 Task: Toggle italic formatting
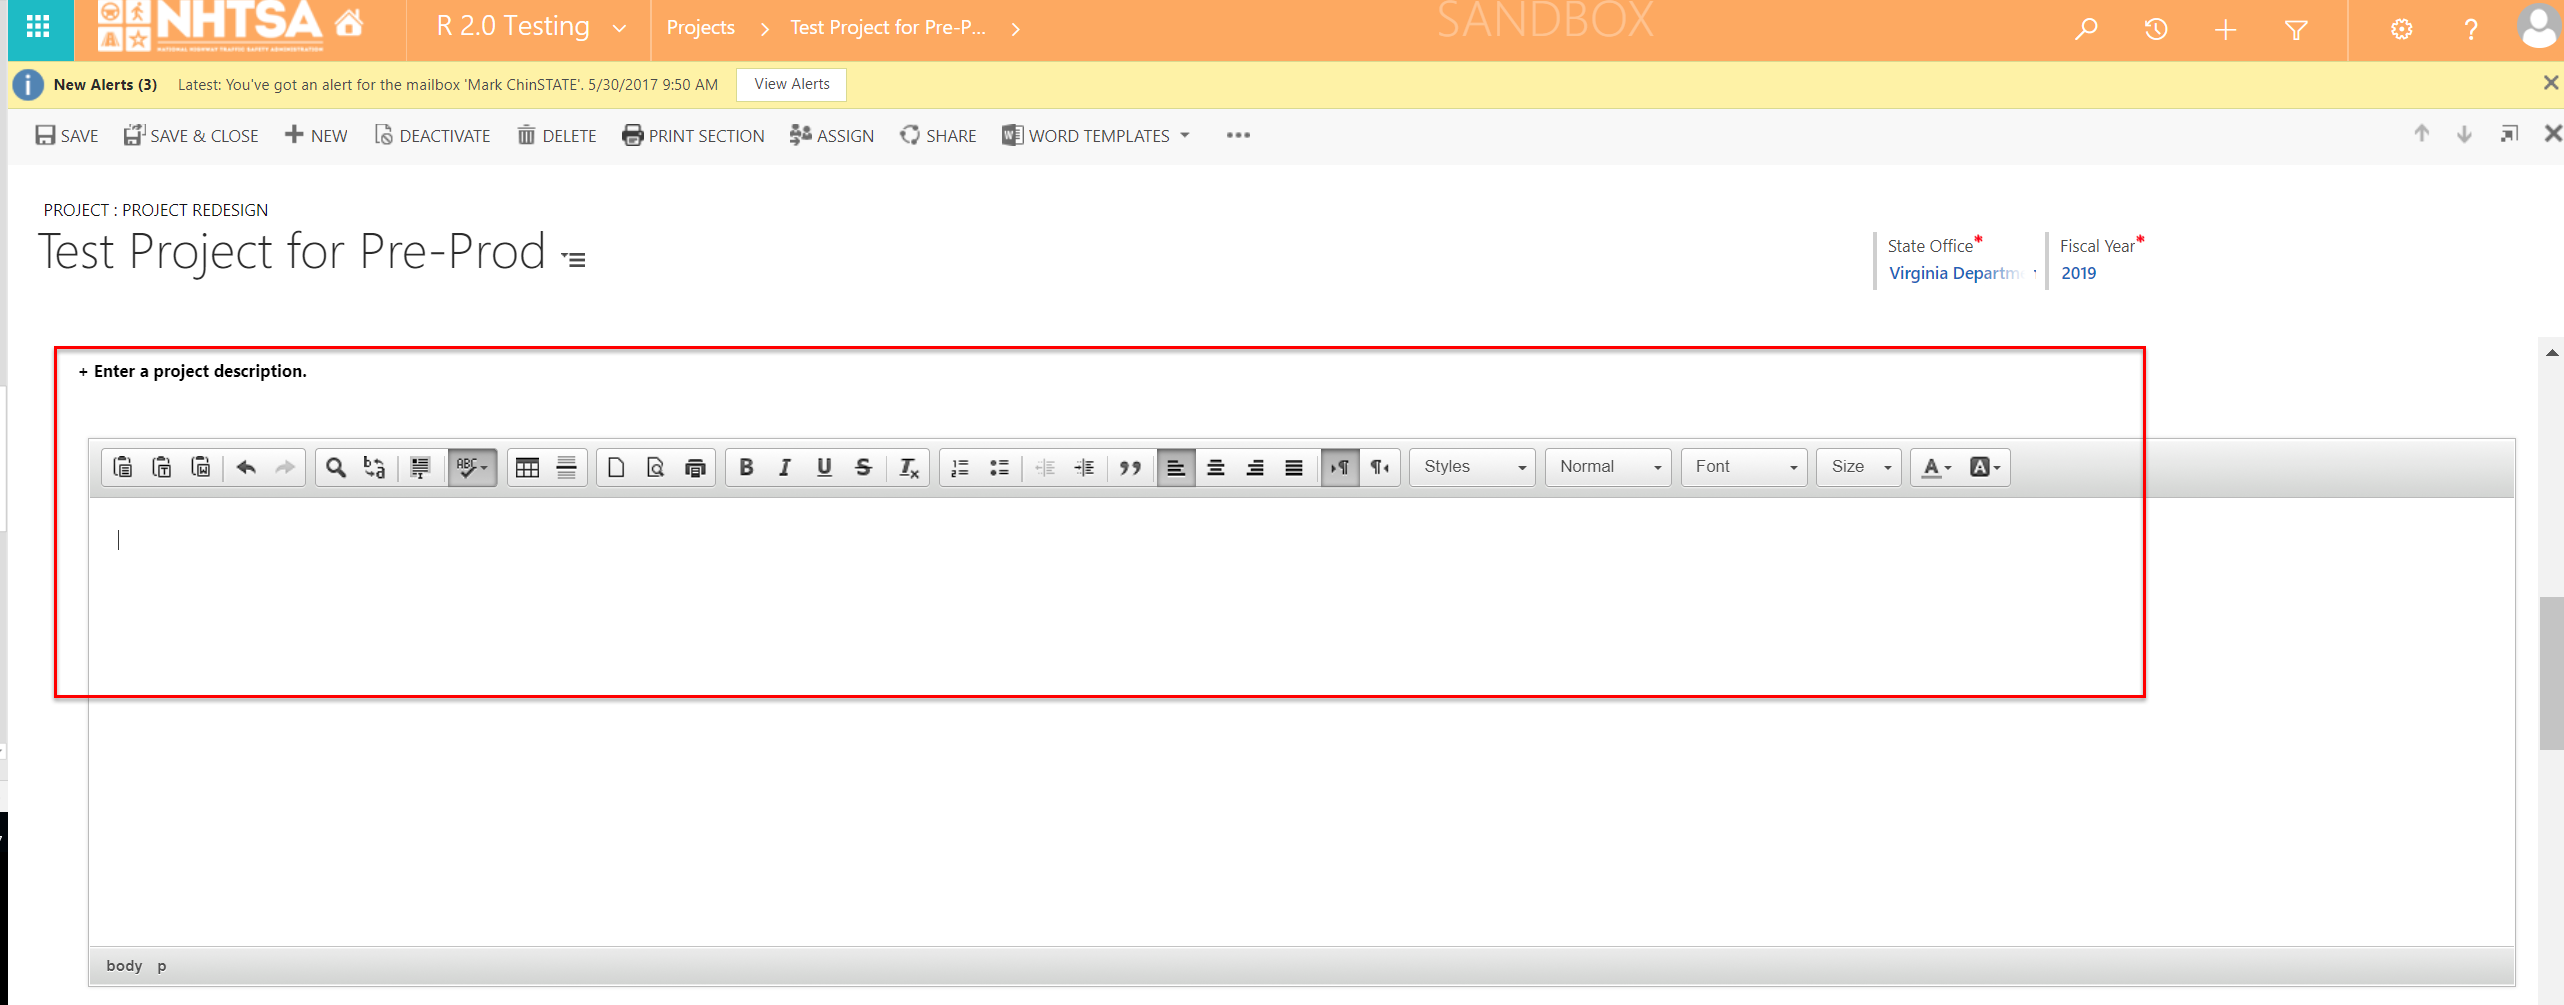pos(785,467)
